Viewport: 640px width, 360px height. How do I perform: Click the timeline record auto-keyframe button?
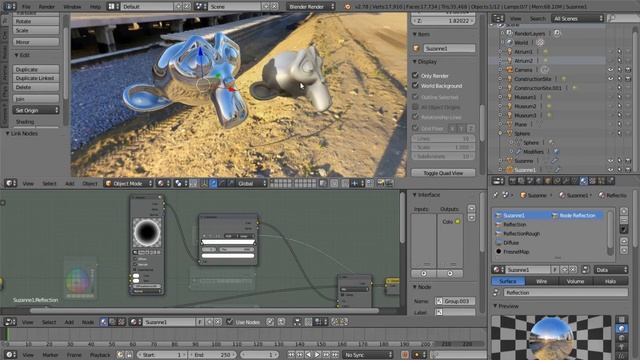(404, 355)
